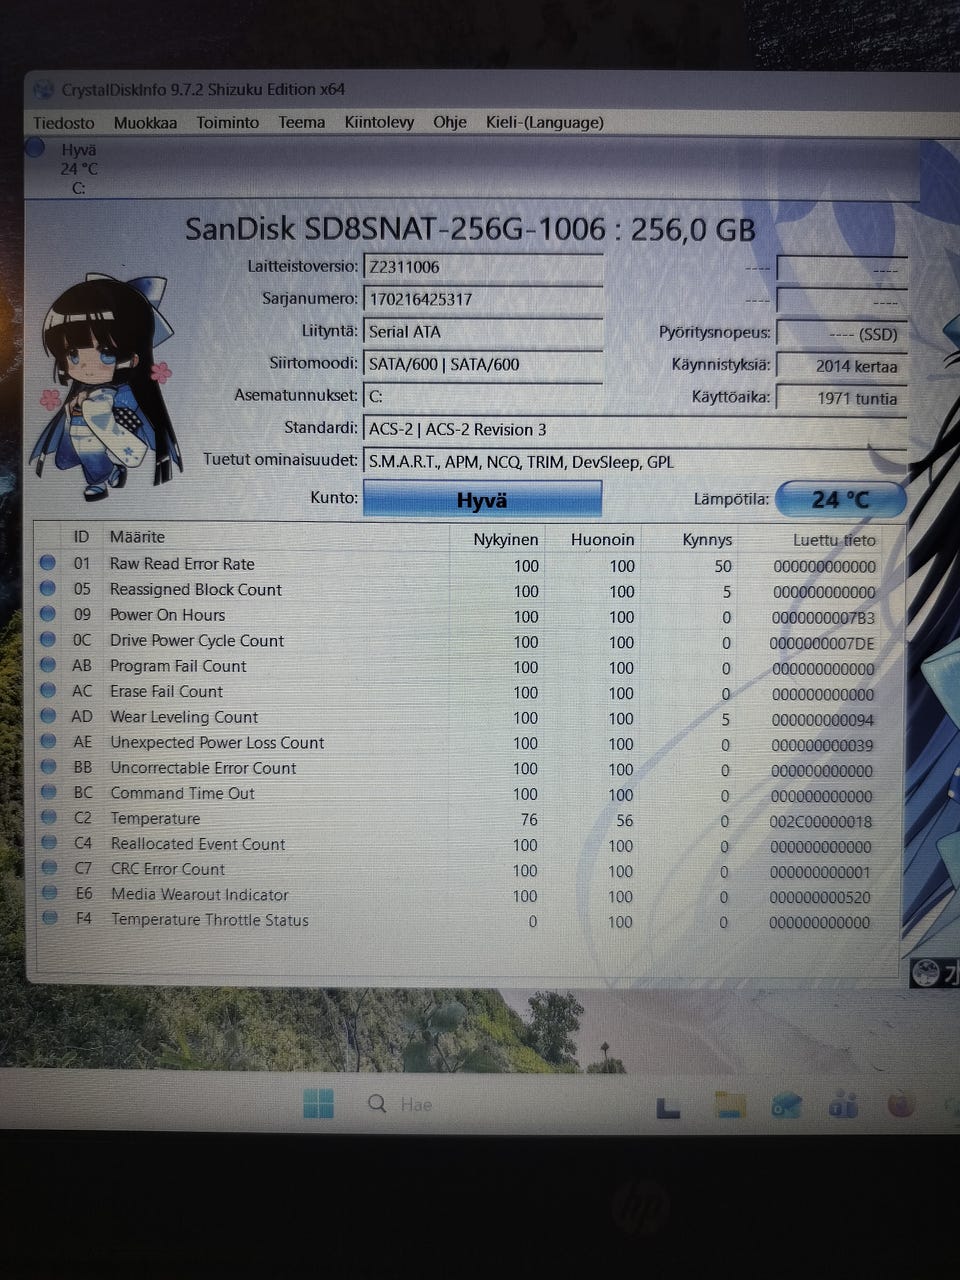Click raw value 000000000520
The width and height of the screenshot is (960, 1280).
point(820,898)
